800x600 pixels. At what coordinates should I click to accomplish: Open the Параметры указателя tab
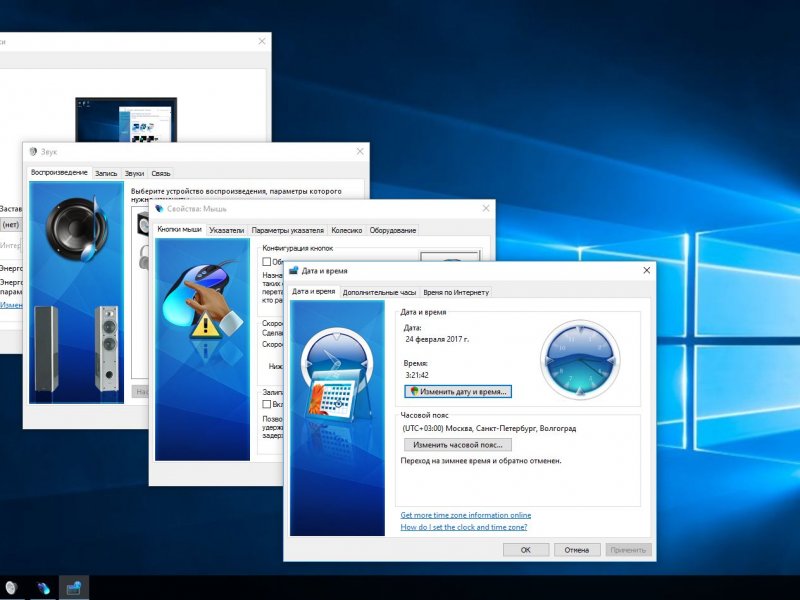287,230
